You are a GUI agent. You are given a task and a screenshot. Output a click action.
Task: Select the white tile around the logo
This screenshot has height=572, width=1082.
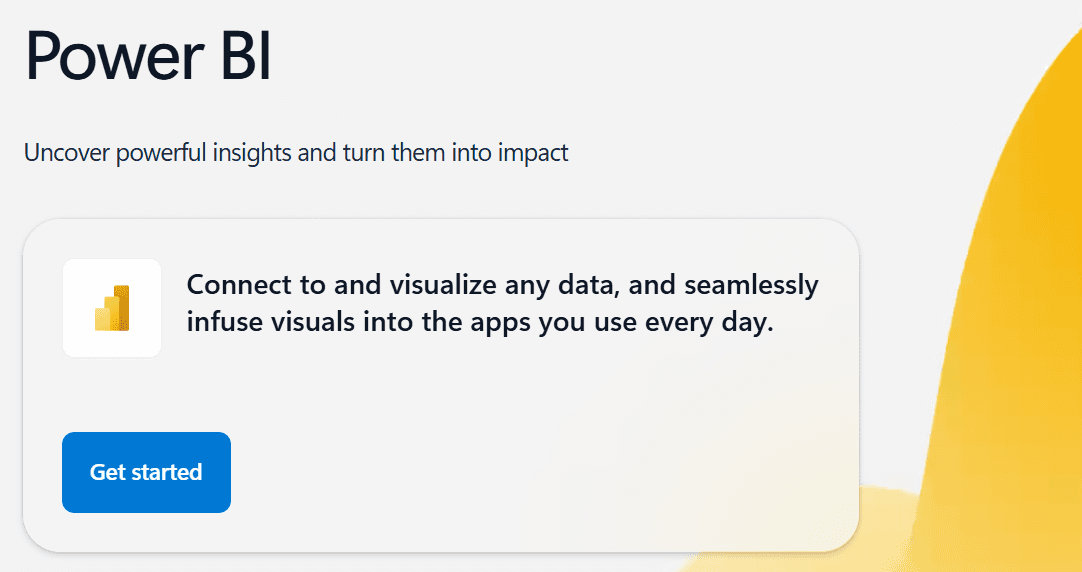click(x=112, y=308)
